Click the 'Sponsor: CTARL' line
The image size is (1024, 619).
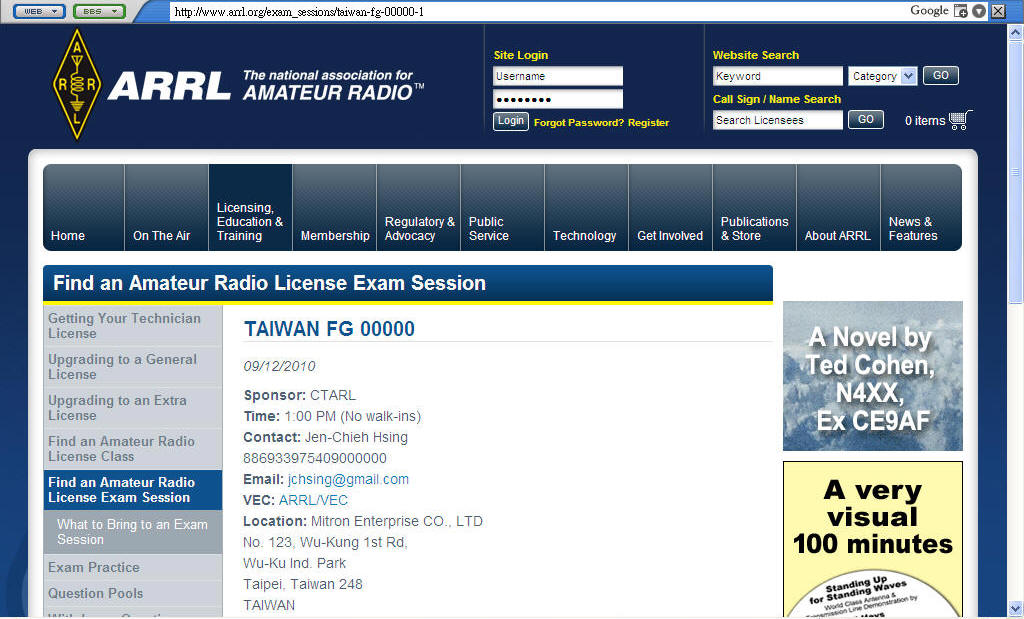pyautogui.click(x=300, y=396)
